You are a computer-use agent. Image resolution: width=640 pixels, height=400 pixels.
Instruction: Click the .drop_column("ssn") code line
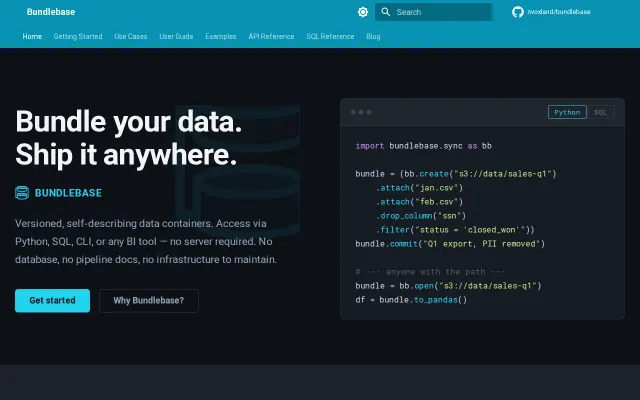[x=421, y=216]
